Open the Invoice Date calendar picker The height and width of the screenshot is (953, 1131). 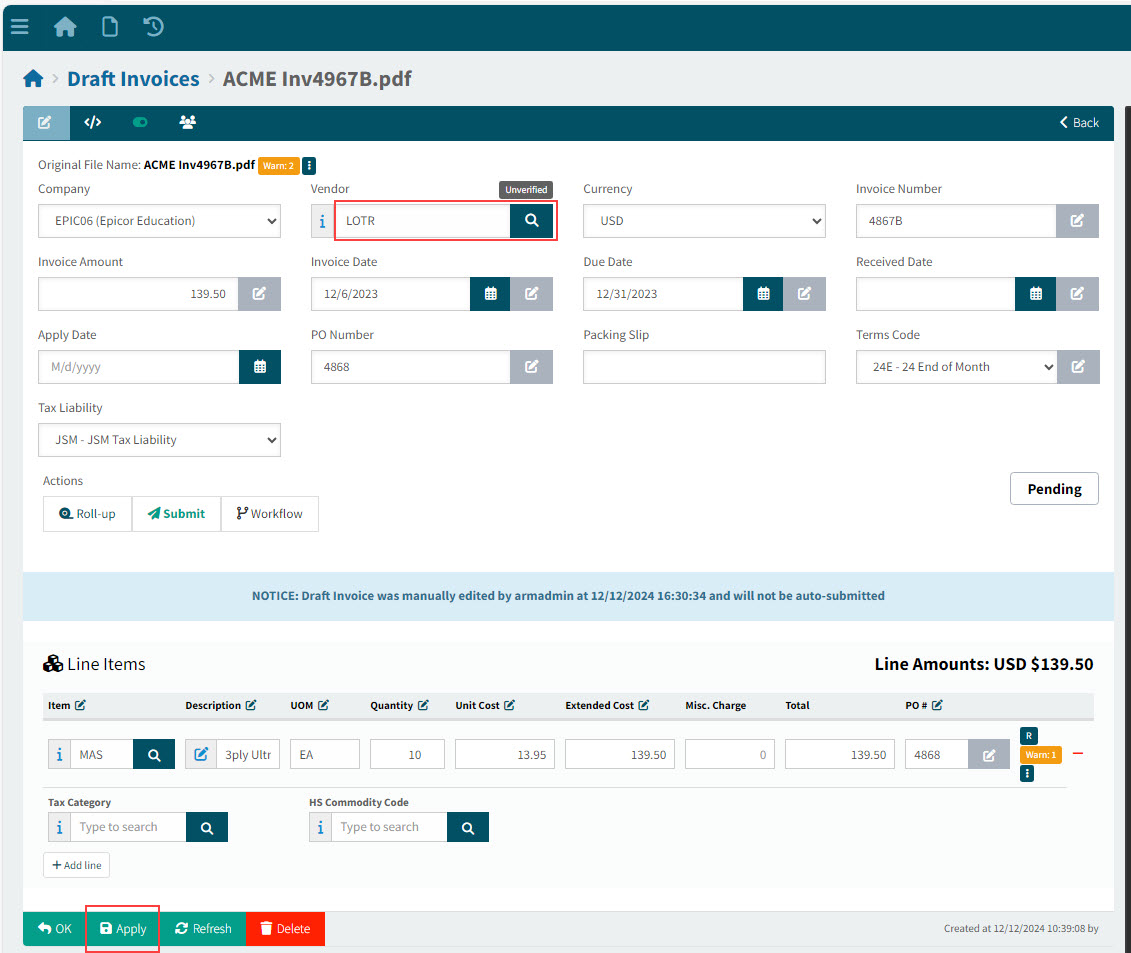pos(490,294)
